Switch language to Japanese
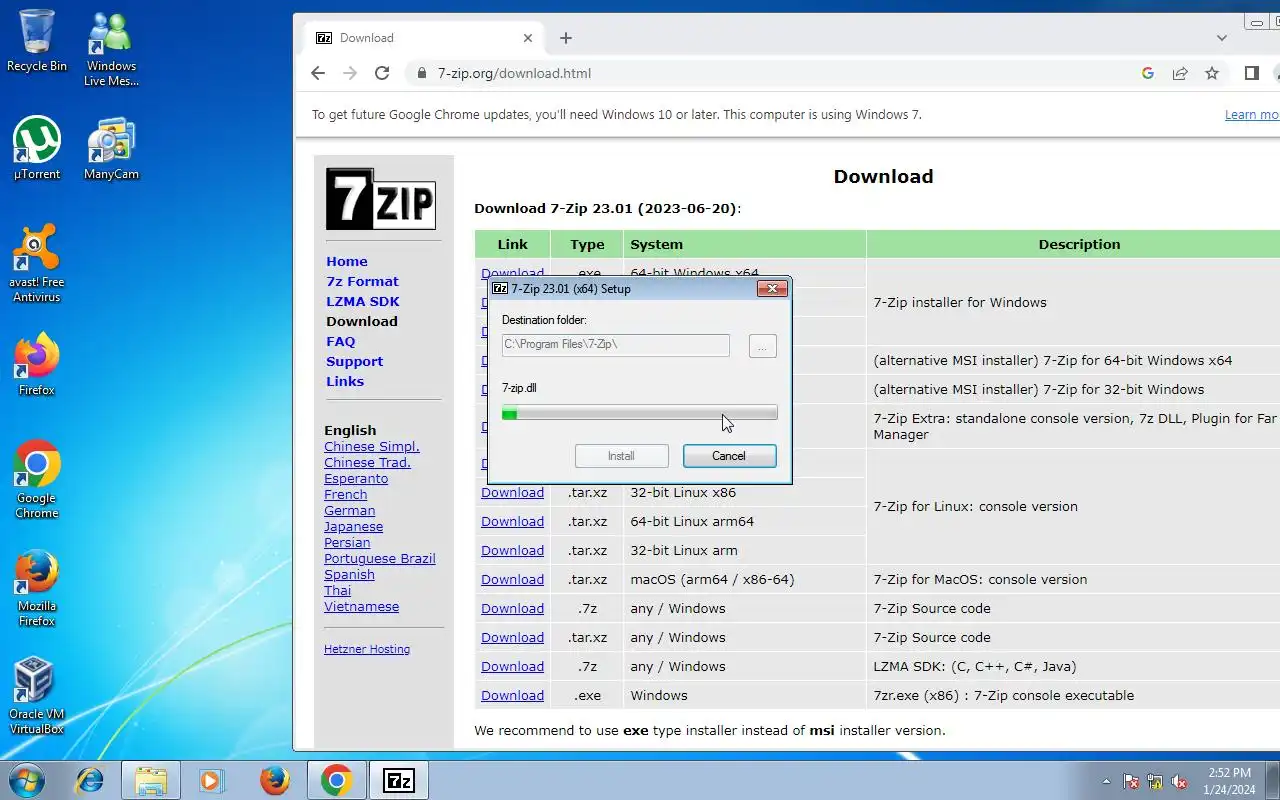The height and width of the screenshot is (800, 1280). (353, 526)
